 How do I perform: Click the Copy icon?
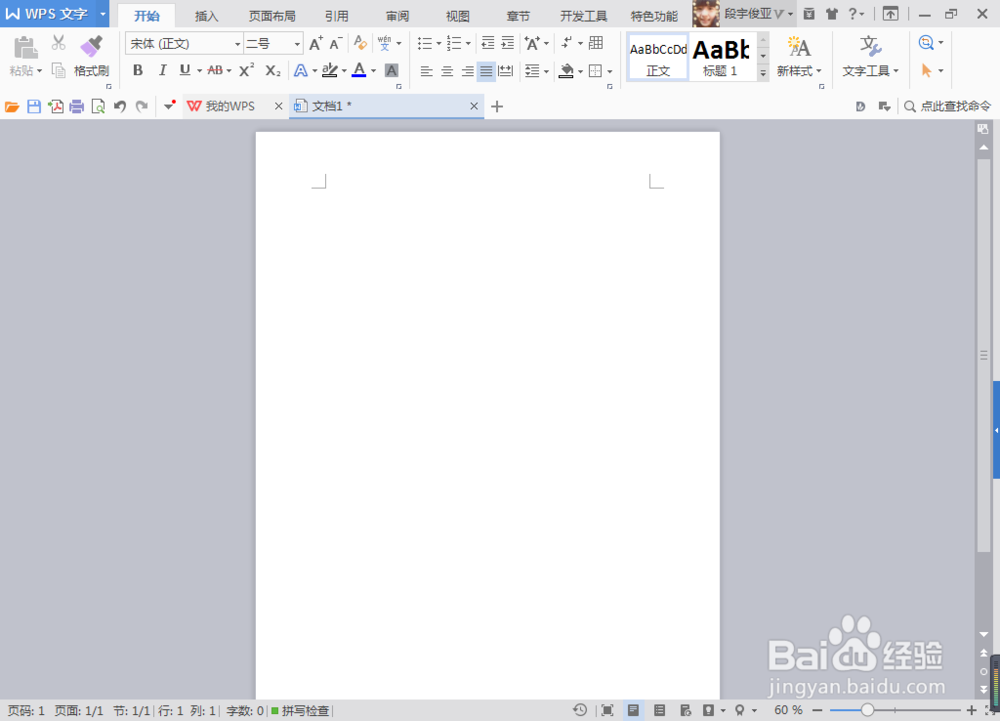(59, 70)
